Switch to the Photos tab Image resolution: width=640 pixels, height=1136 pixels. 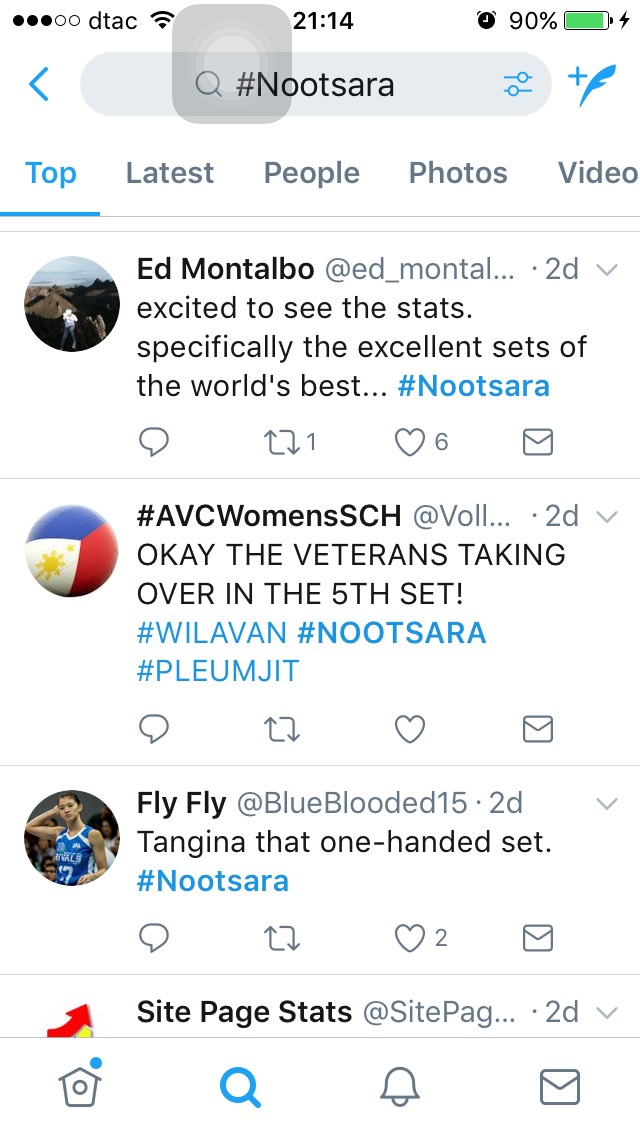click(458, 173)
